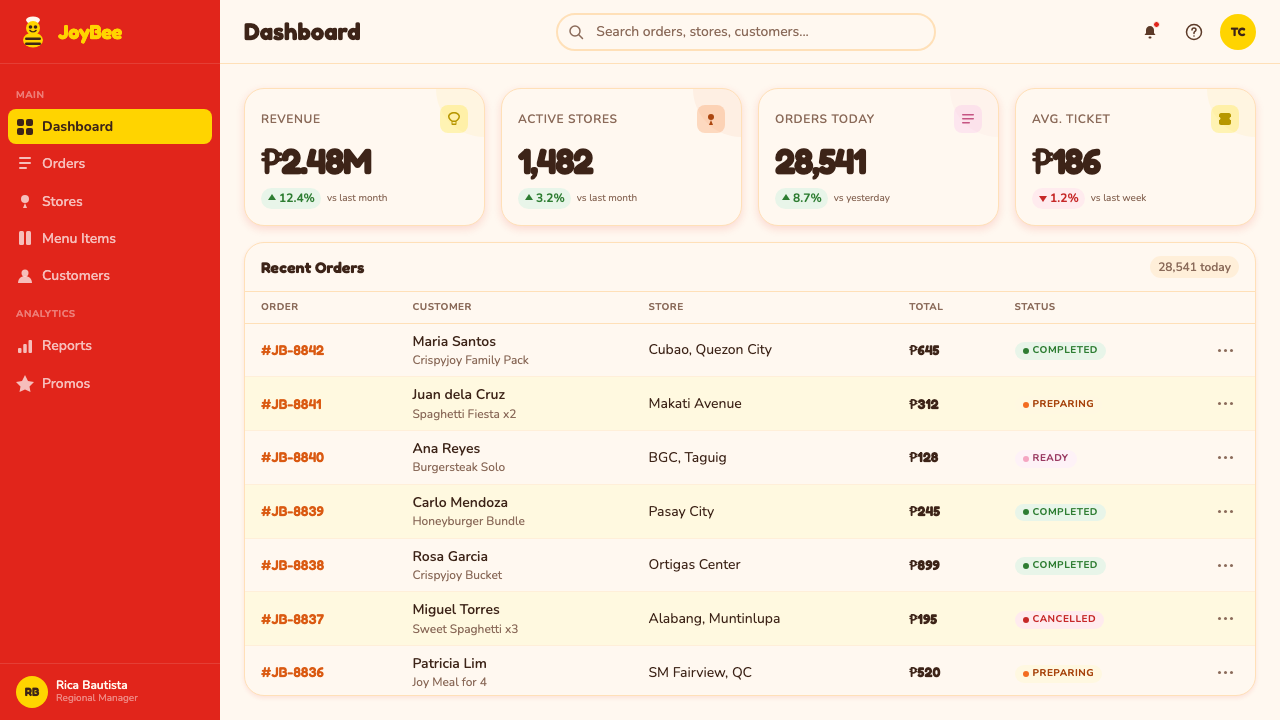The image size is (1280, 720).
Task: Open order link #JB-8841
Action: point(291,405)
